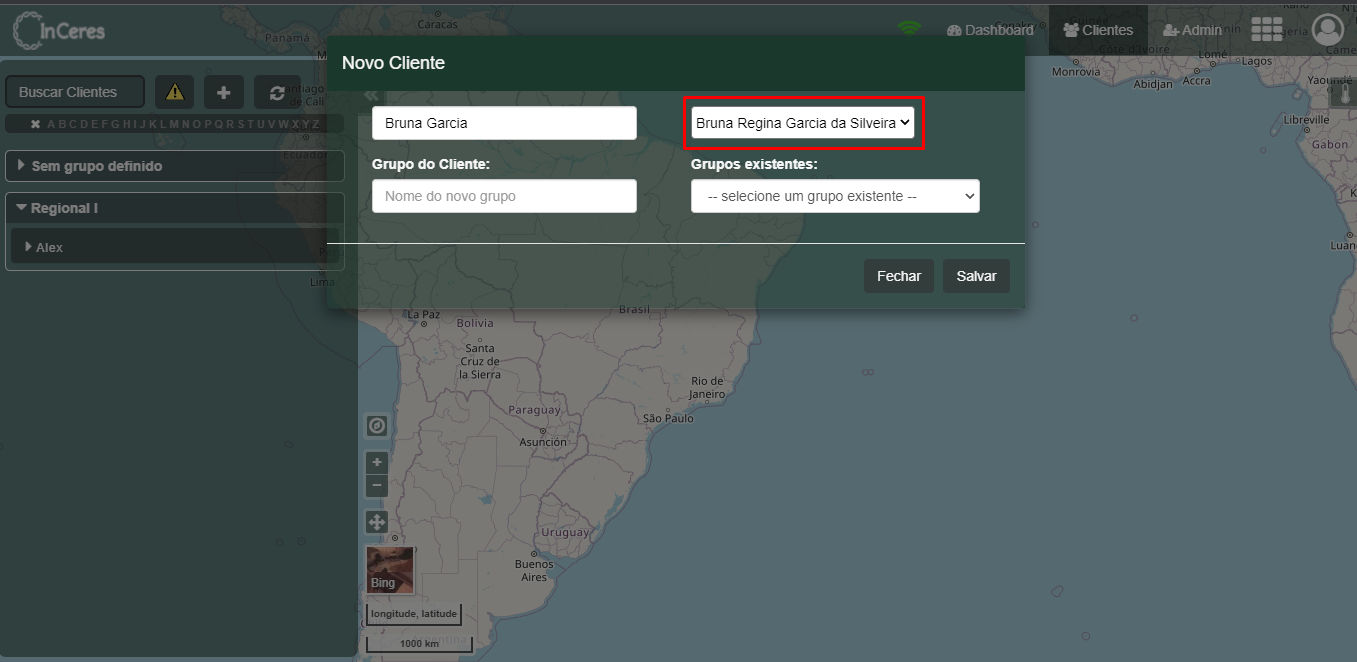1357x662 pixels.
Task: Click the Grupo do Cliente label
Action: [431, 164]
